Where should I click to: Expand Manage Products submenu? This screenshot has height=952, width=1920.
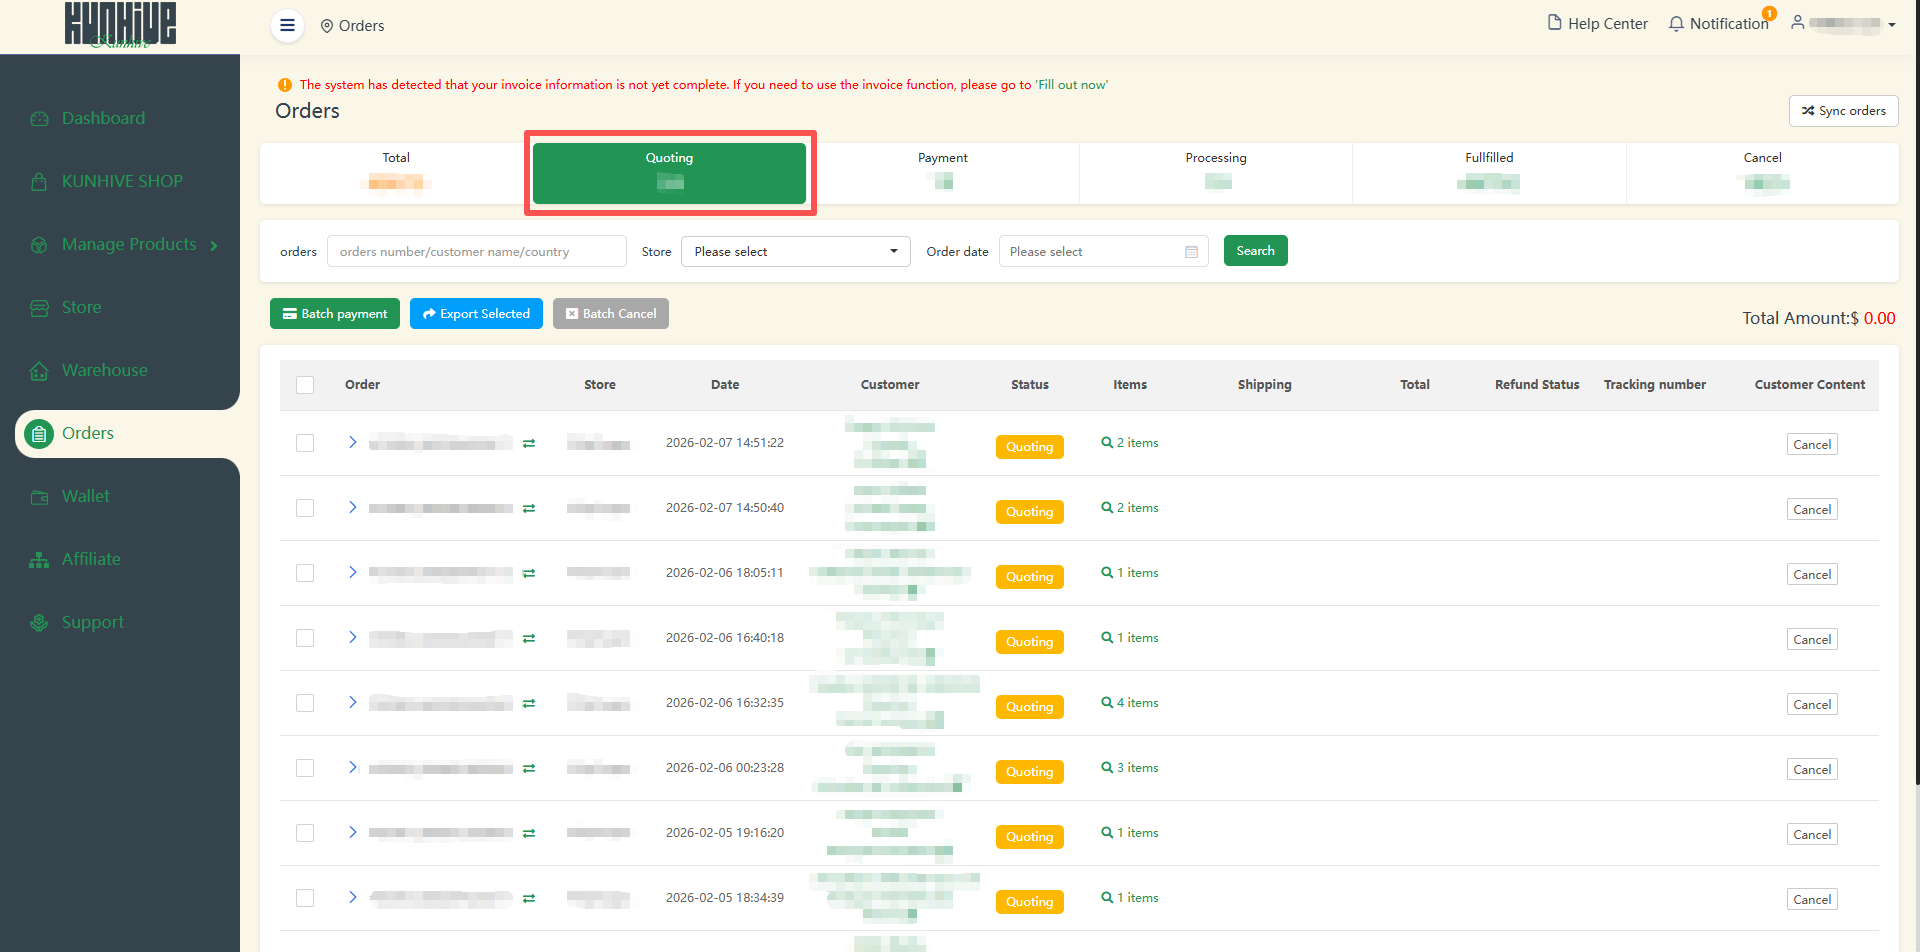(x=214, y=245)
